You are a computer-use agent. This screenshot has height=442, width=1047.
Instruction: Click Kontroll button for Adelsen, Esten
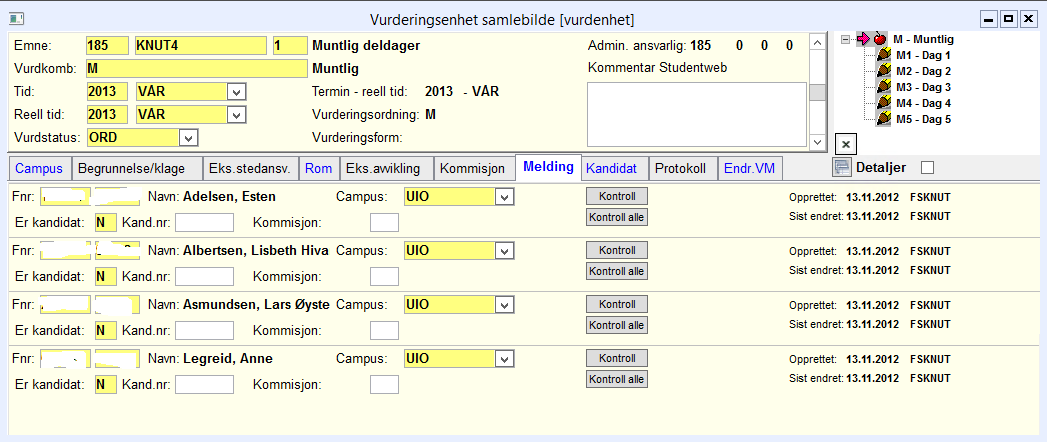[617, 196]
